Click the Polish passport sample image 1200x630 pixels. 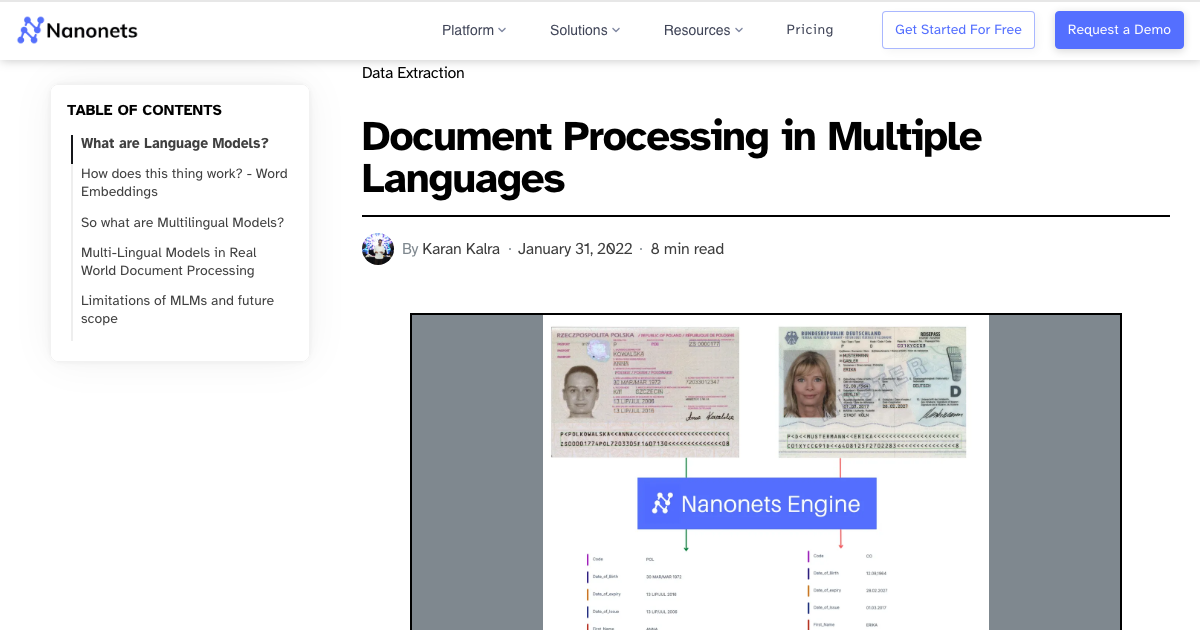pyautogui.click(x=645, y=392)
